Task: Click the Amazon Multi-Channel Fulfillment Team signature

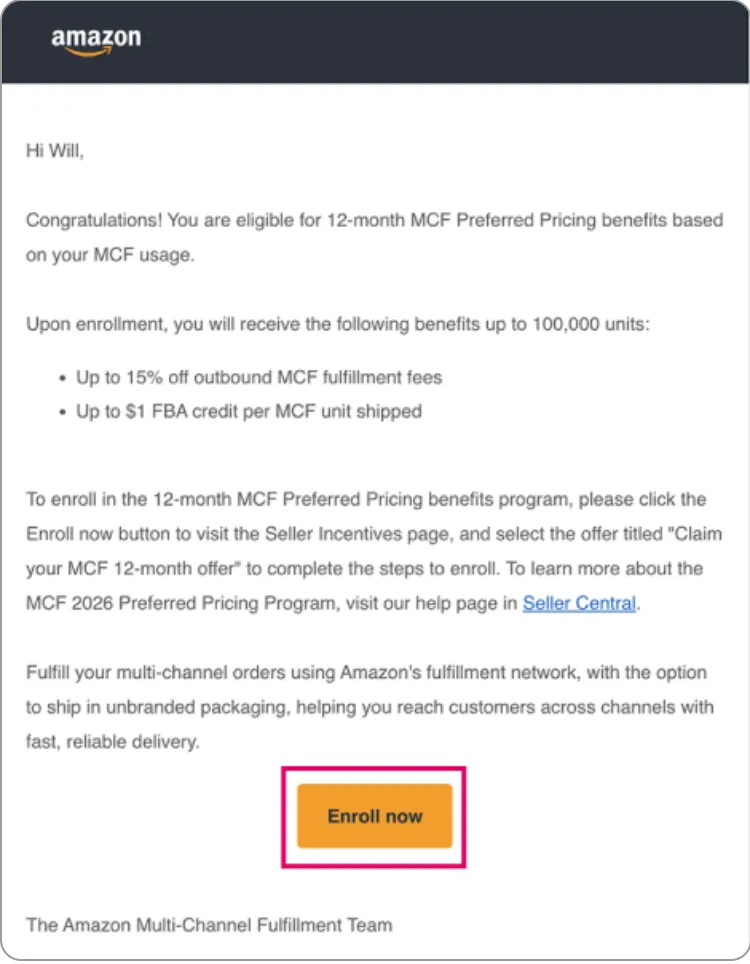Action: pos(209,924)
